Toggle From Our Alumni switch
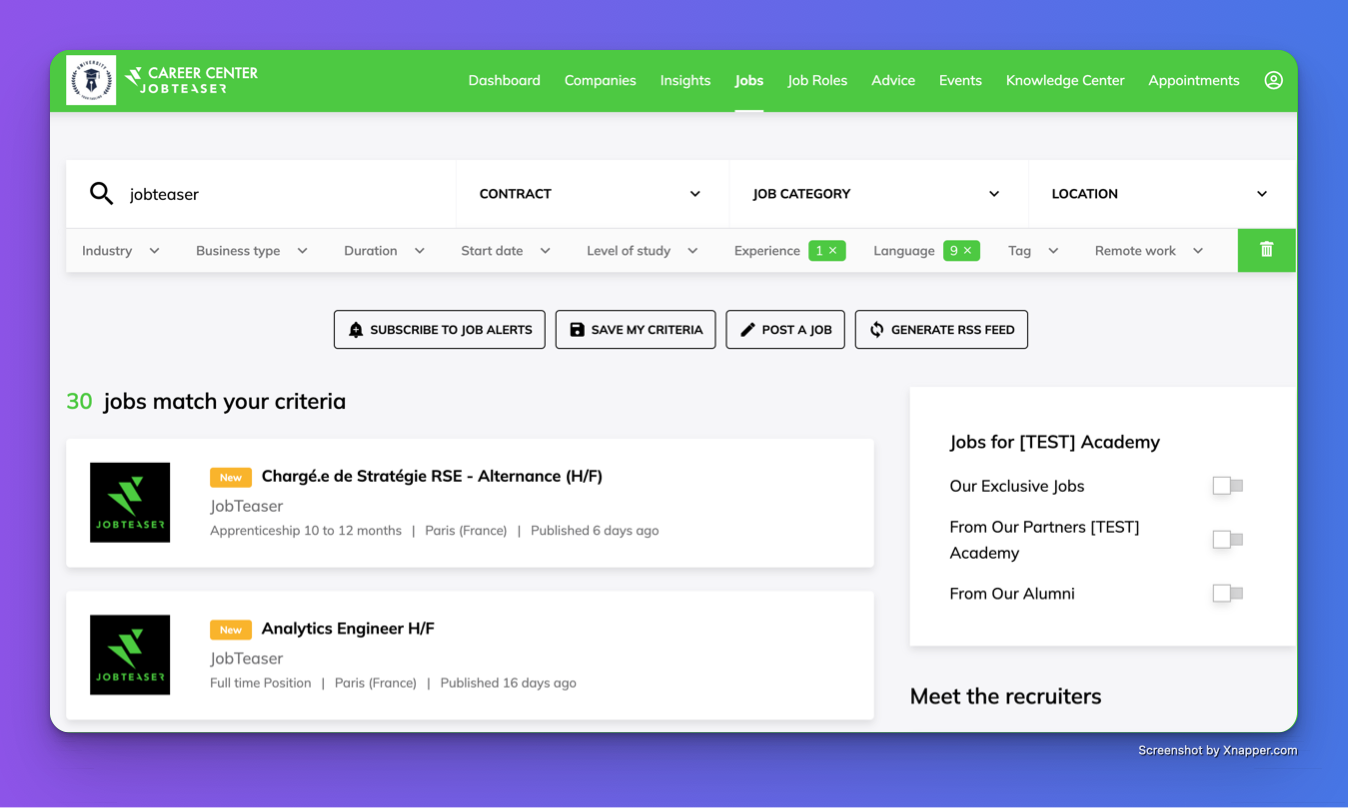This screenshot has width=1349, height=808. pyautogui.click(x=1227, y=593)
